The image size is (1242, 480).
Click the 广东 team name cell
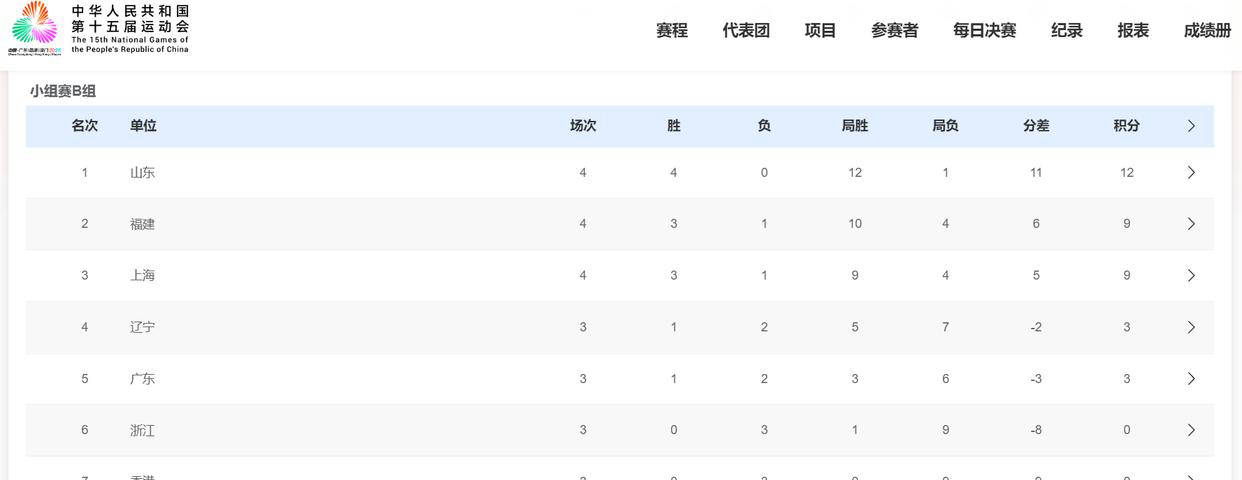[142, 379]
